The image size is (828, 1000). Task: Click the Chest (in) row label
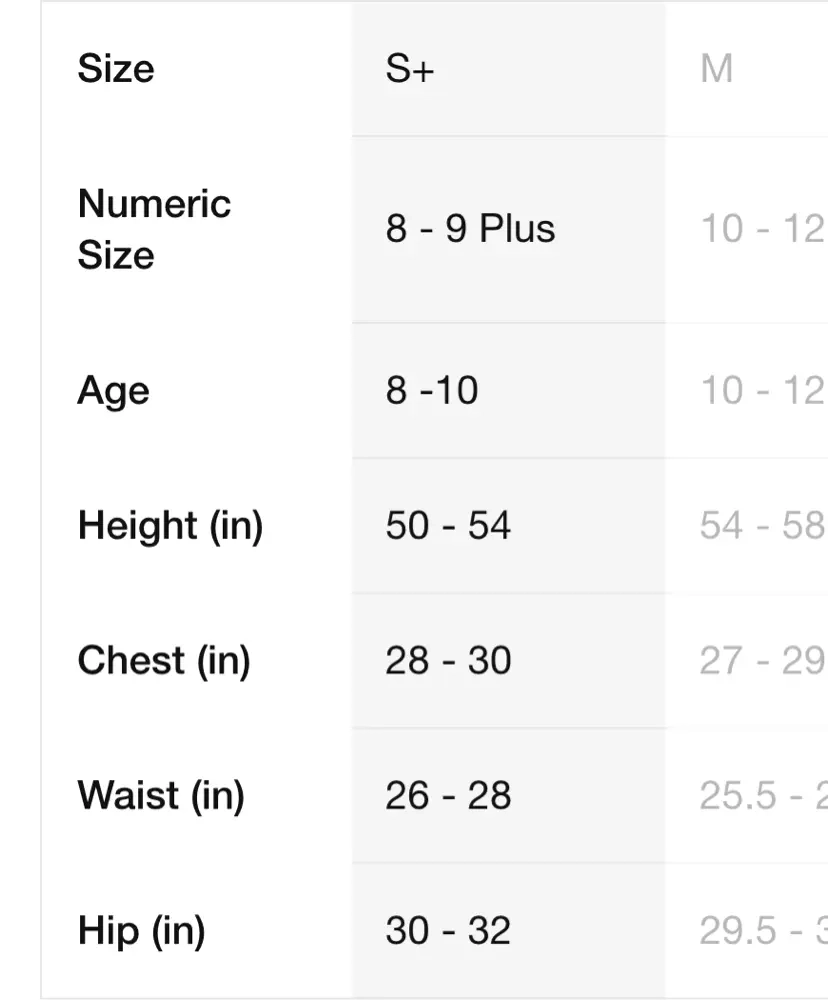point(164,660)
